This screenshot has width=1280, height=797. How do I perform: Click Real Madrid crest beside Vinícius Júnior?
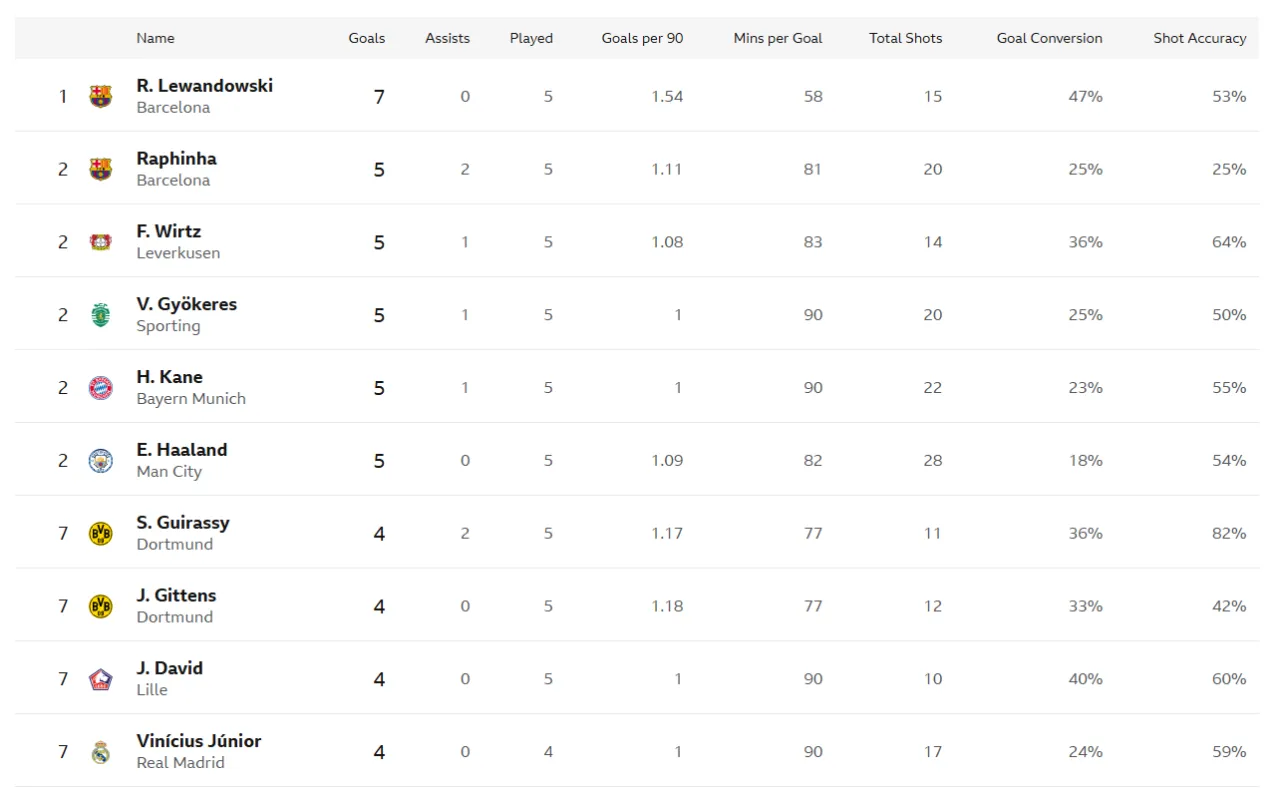(x=101, y=752)
